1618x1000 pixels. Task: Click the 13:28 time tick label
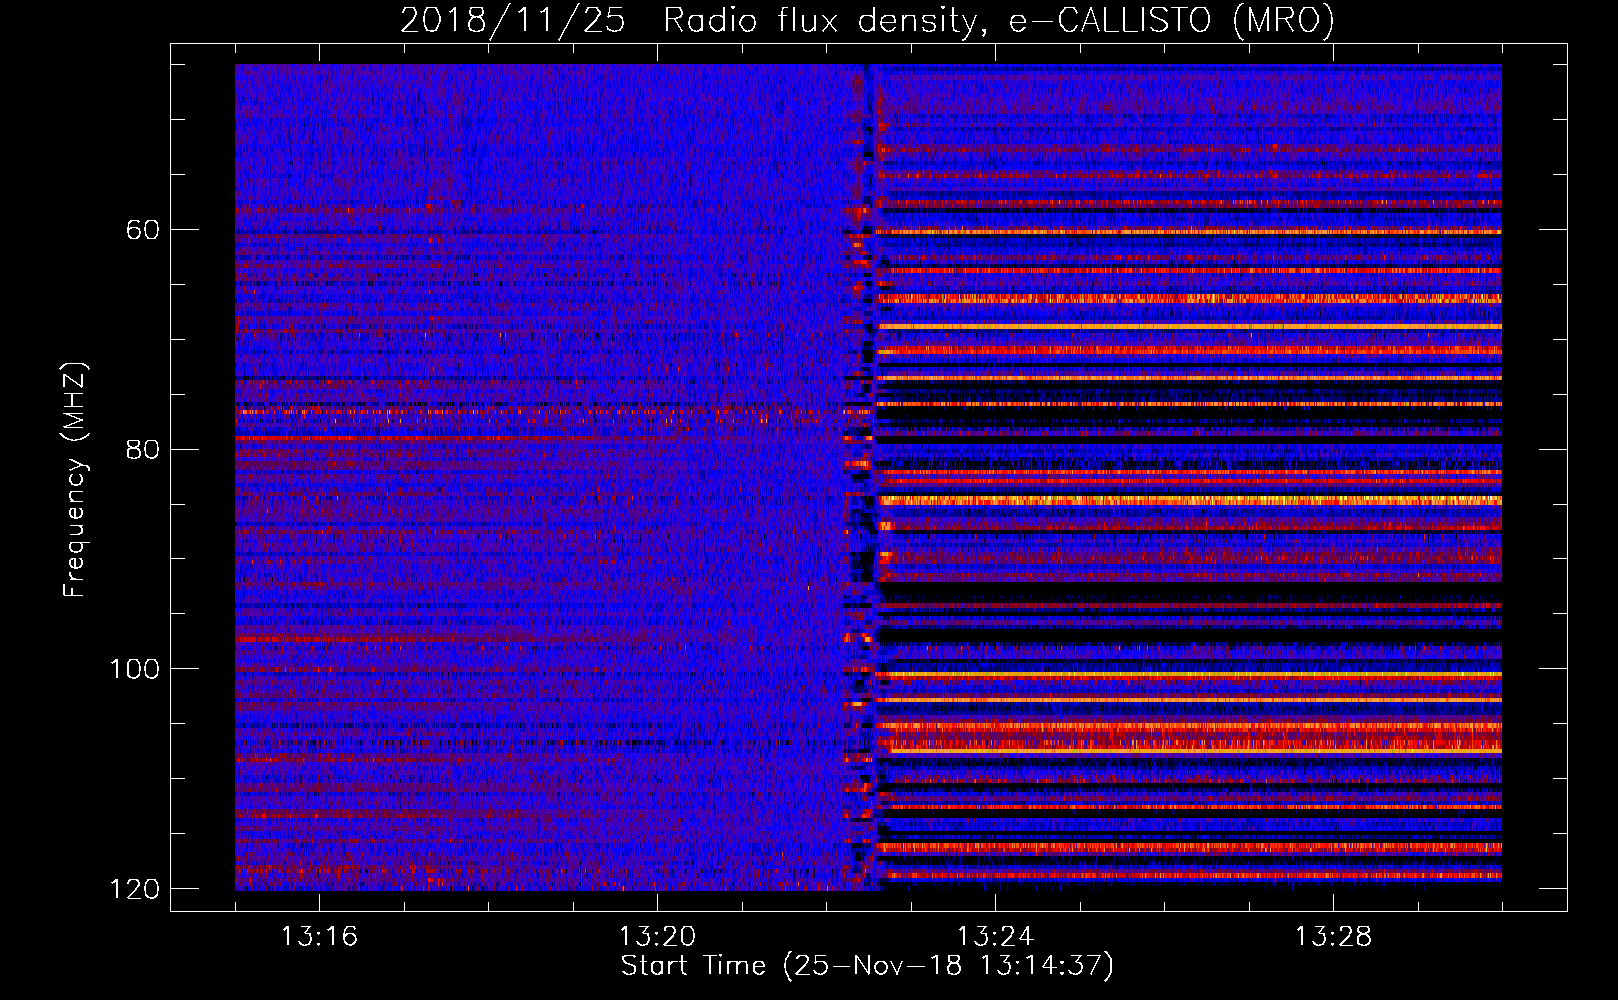coord(1333,937)
